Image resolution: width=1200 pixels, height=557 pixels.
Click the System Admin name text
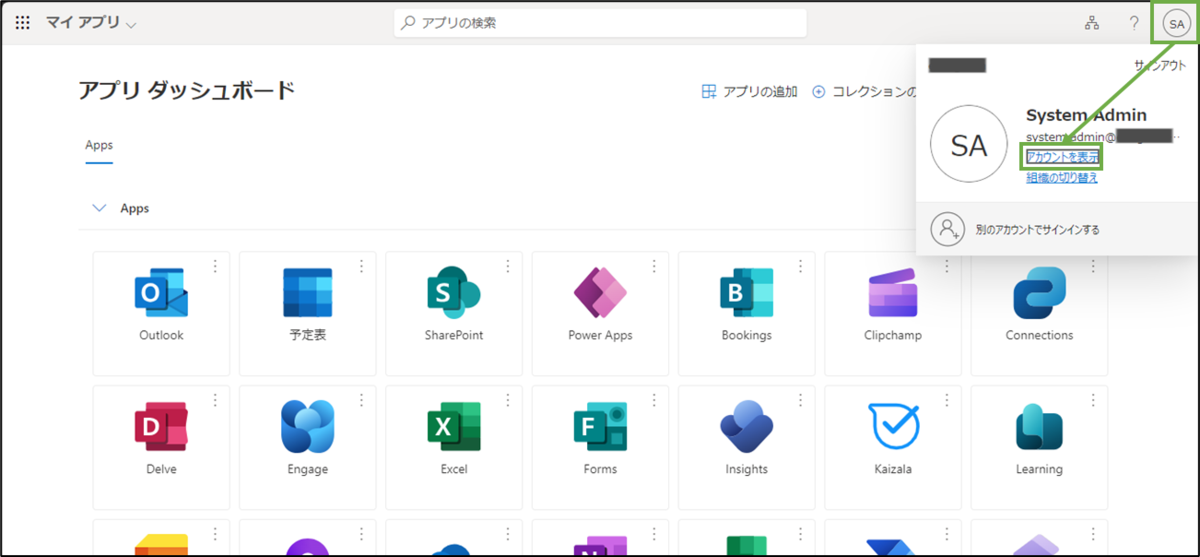(x=1086, y=116)
